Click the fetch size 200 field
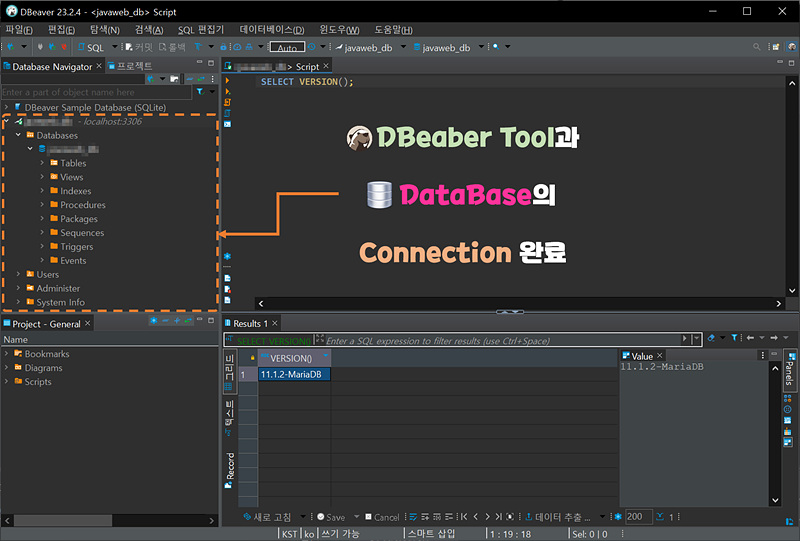The height and width of the screenshot is (541, 800). pyautogui.click(x=638, y=517)
